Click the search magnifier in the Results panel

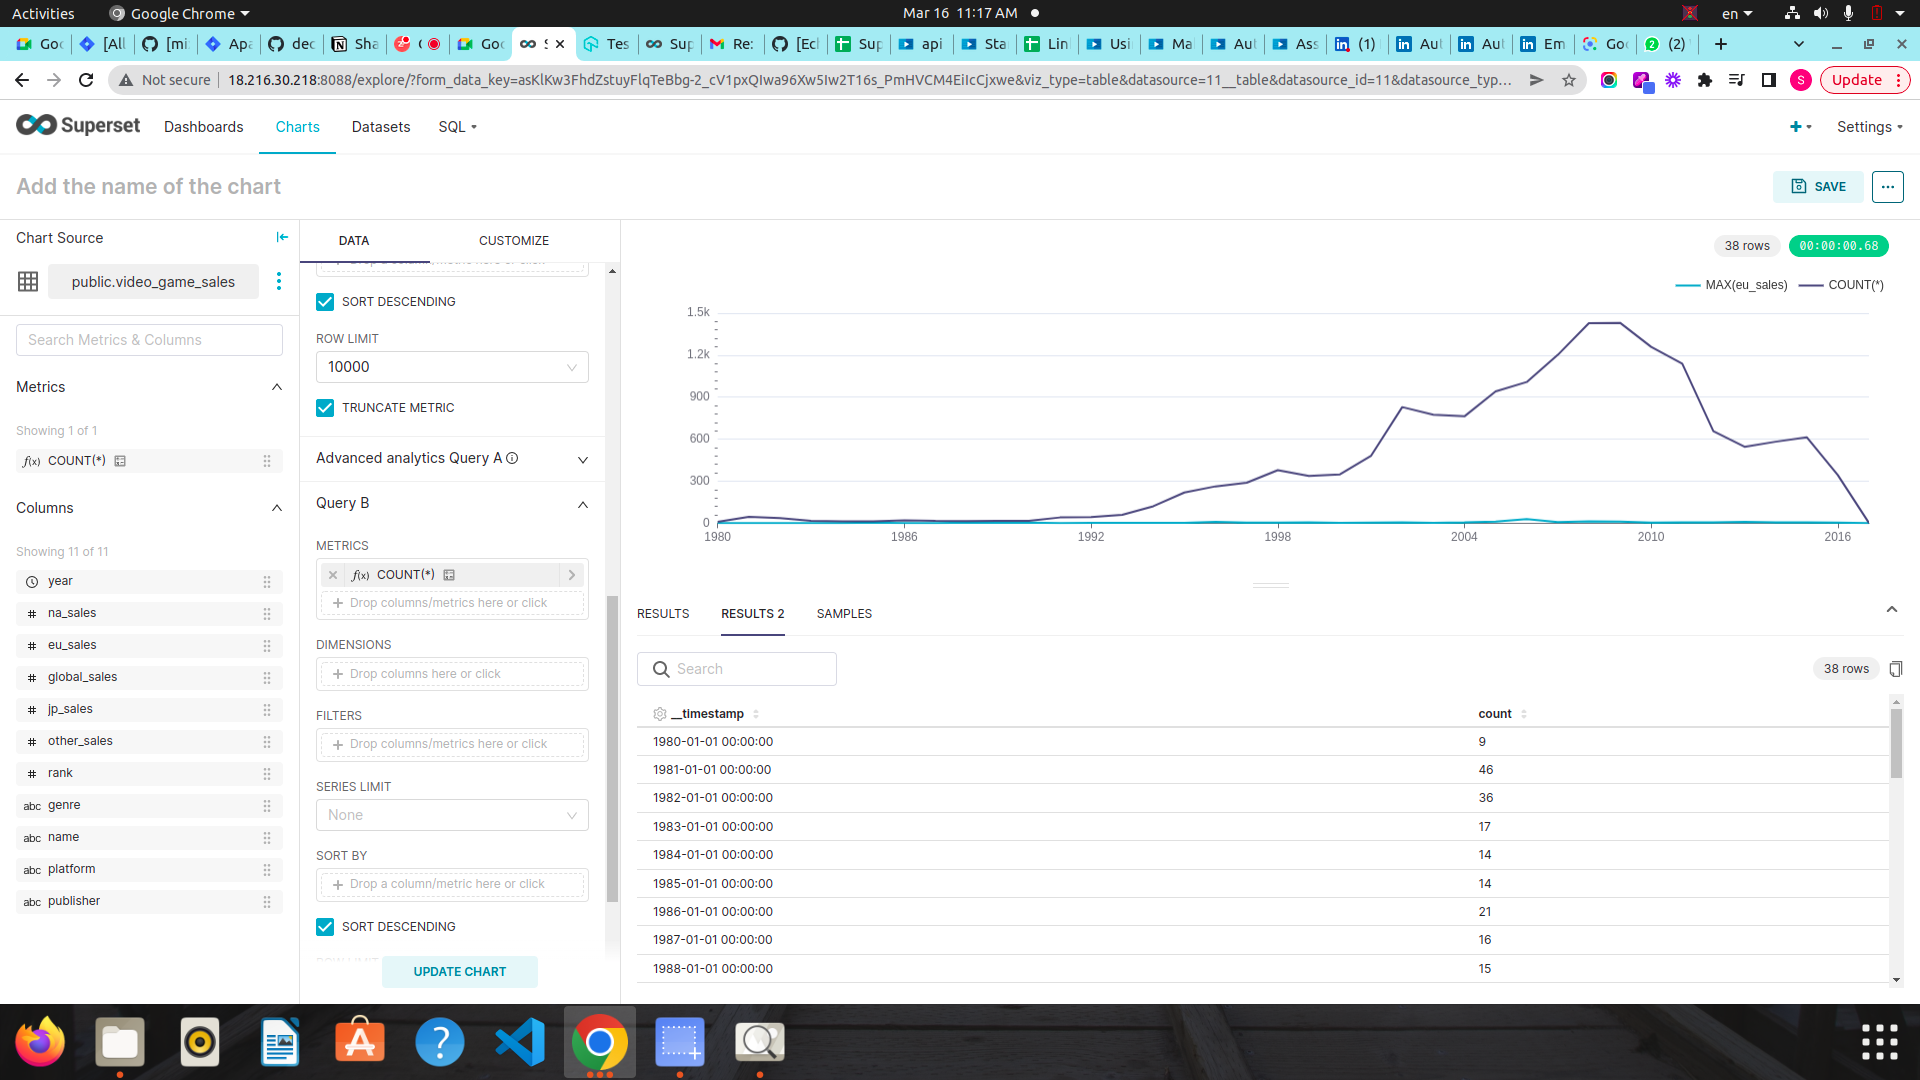[x=660, y=668]
